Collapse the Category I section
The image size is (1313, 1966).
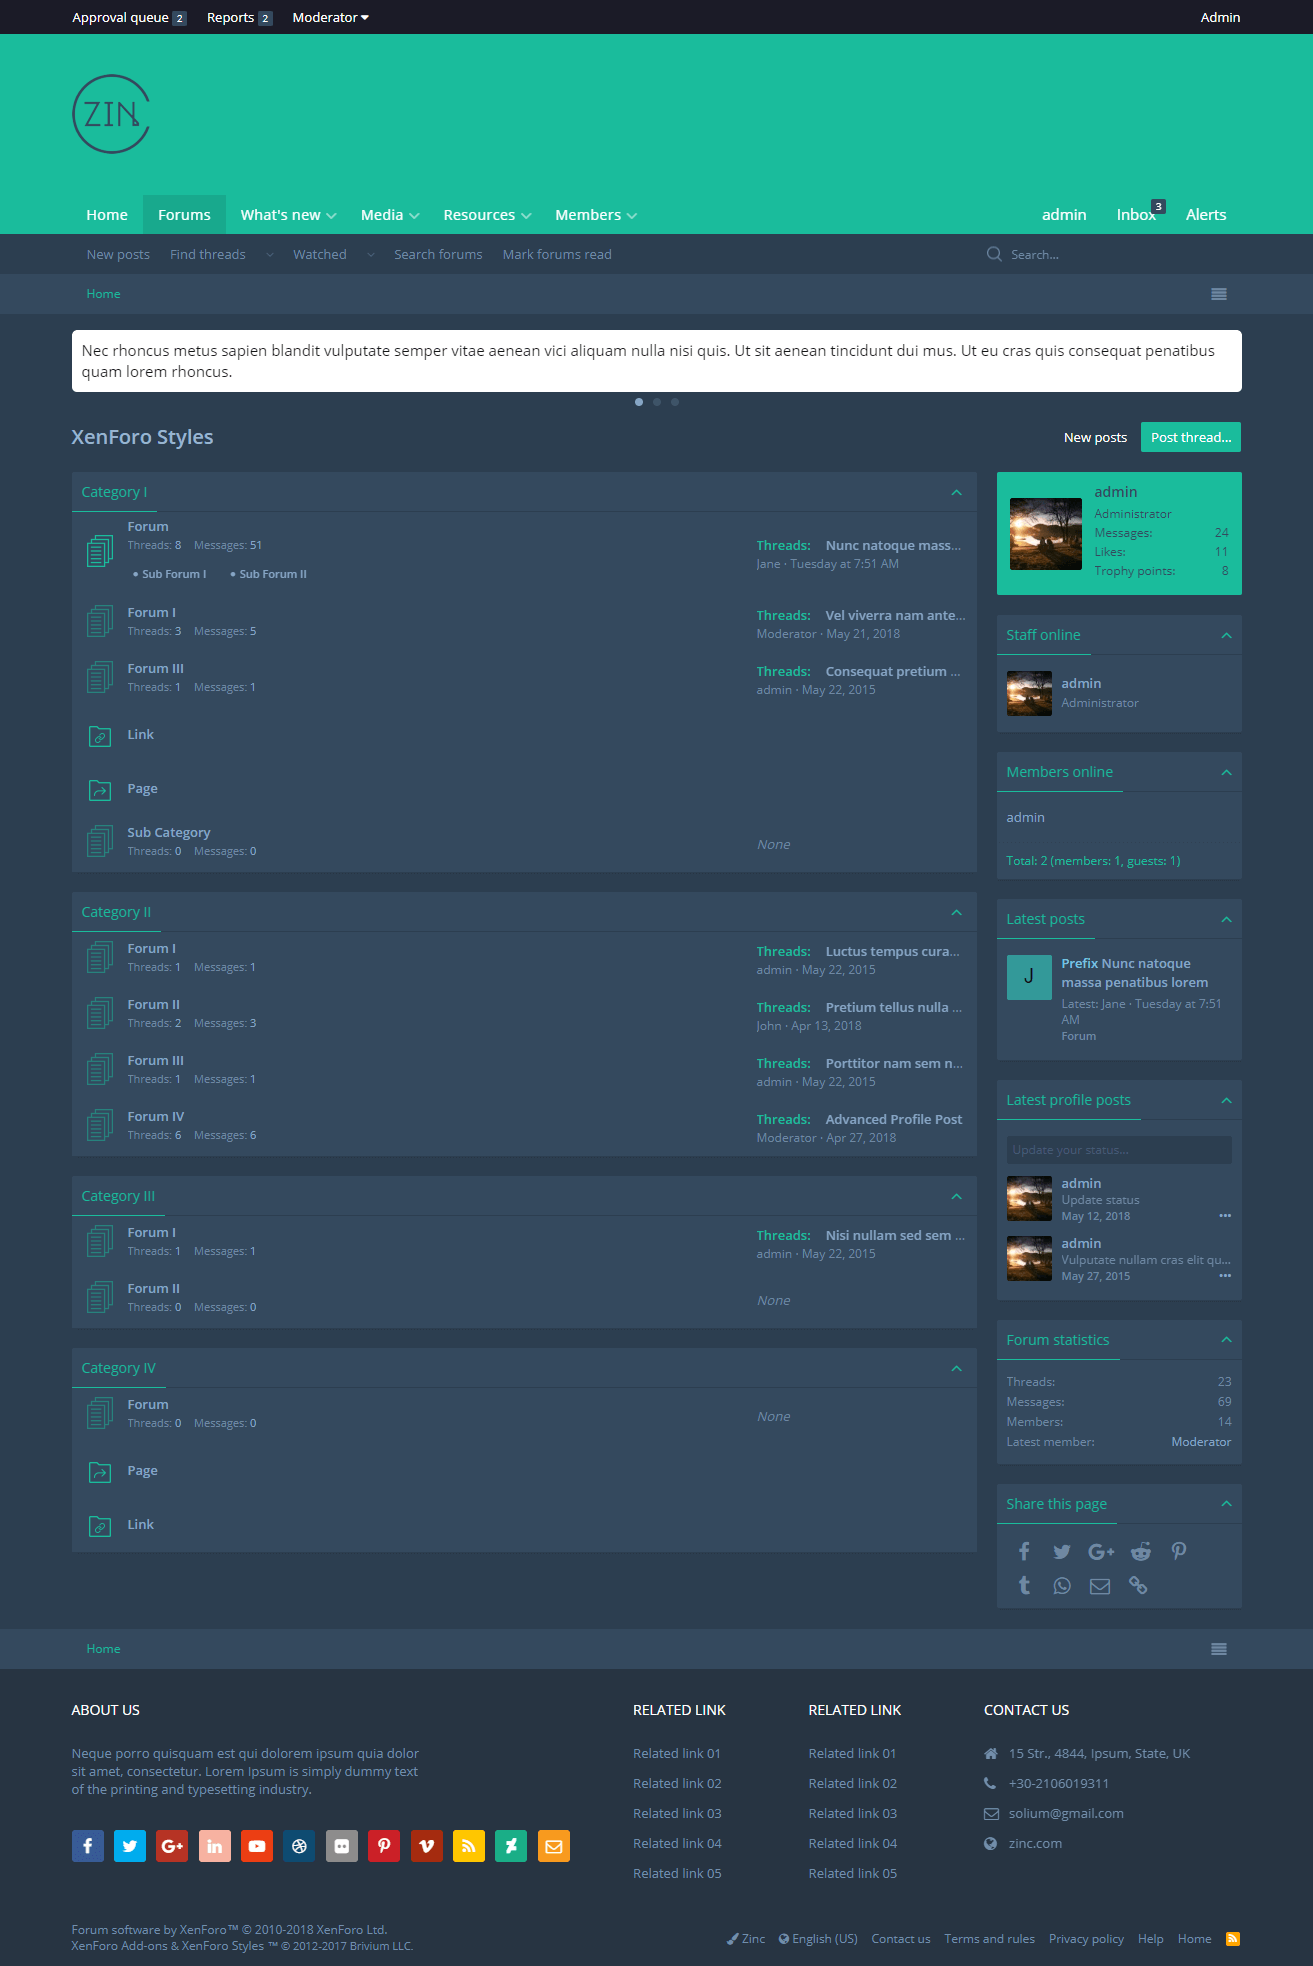click(956, 492)
